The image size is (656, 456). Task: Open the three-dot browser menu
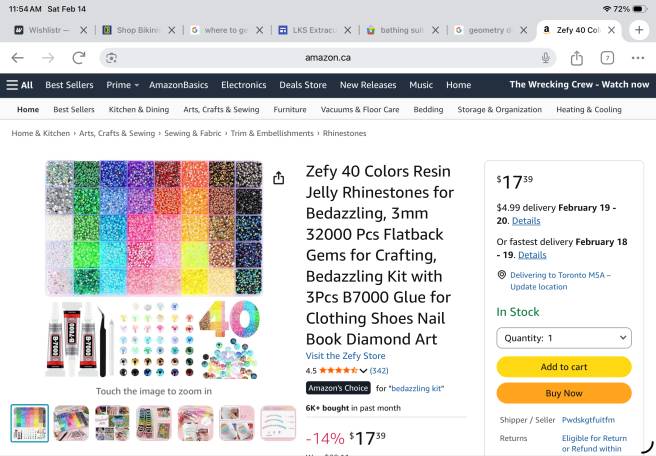(638, 58)
